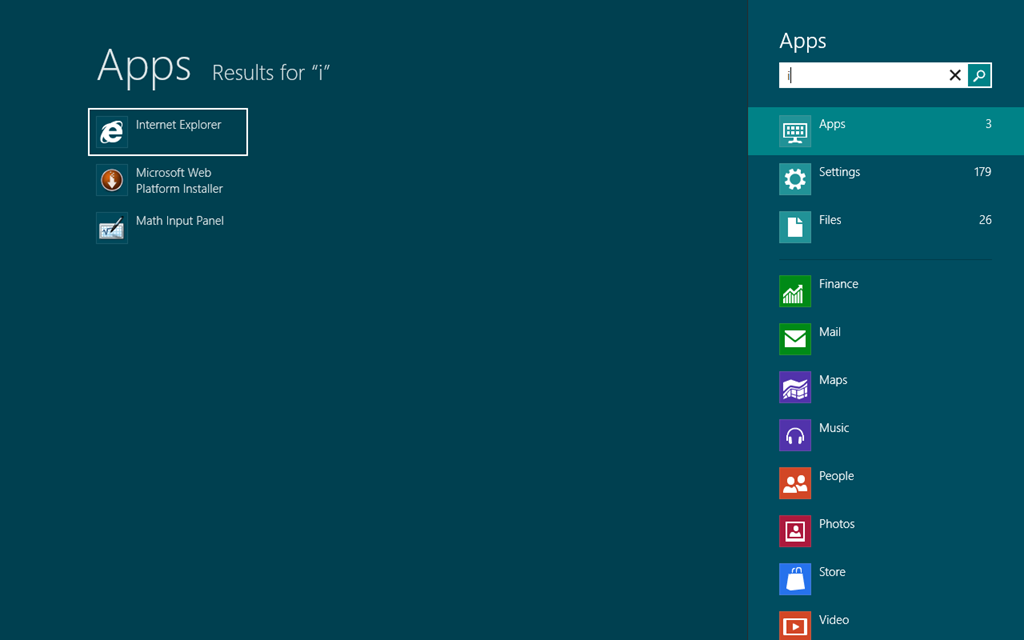Select the Maps icon

click(x=795, y=387)
